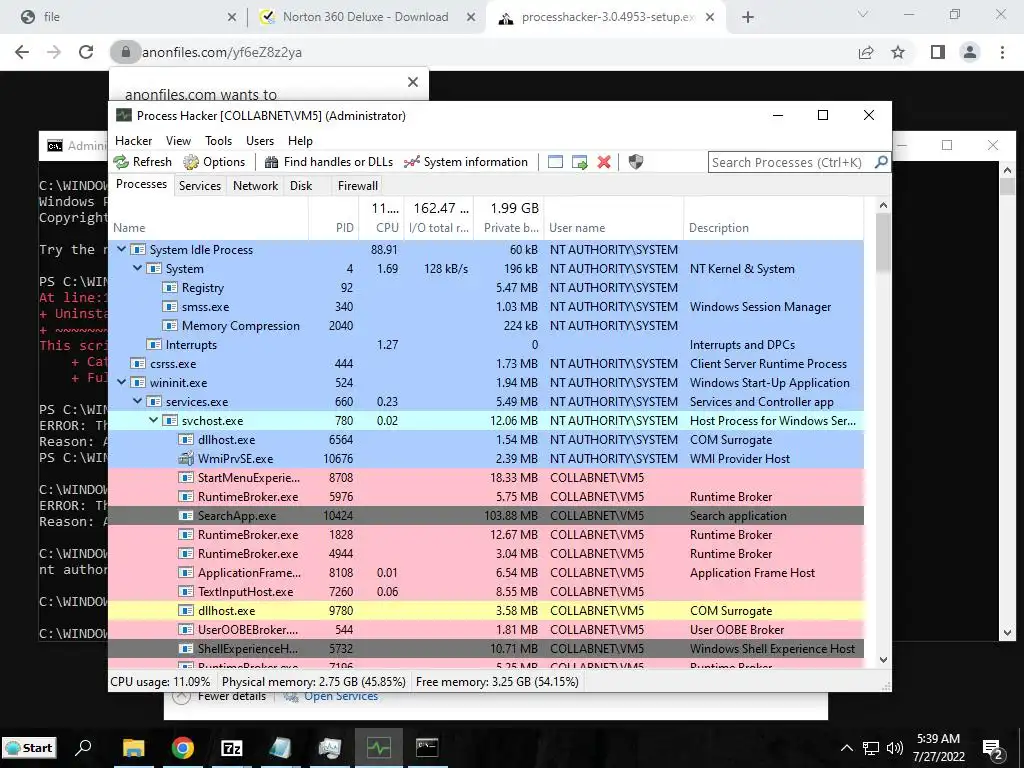
Task: Open Chrome profile icon
Action: pyautogui.click(x=970, y=52)
